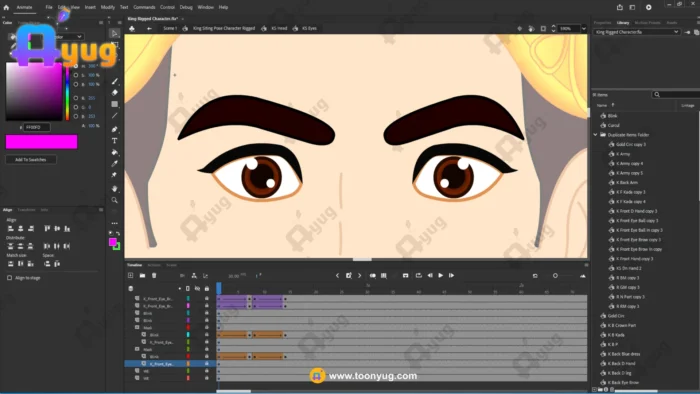Click the Clip Content Outside Stage icon
Viewport: 700px width, 394px height.
point(543,29)
